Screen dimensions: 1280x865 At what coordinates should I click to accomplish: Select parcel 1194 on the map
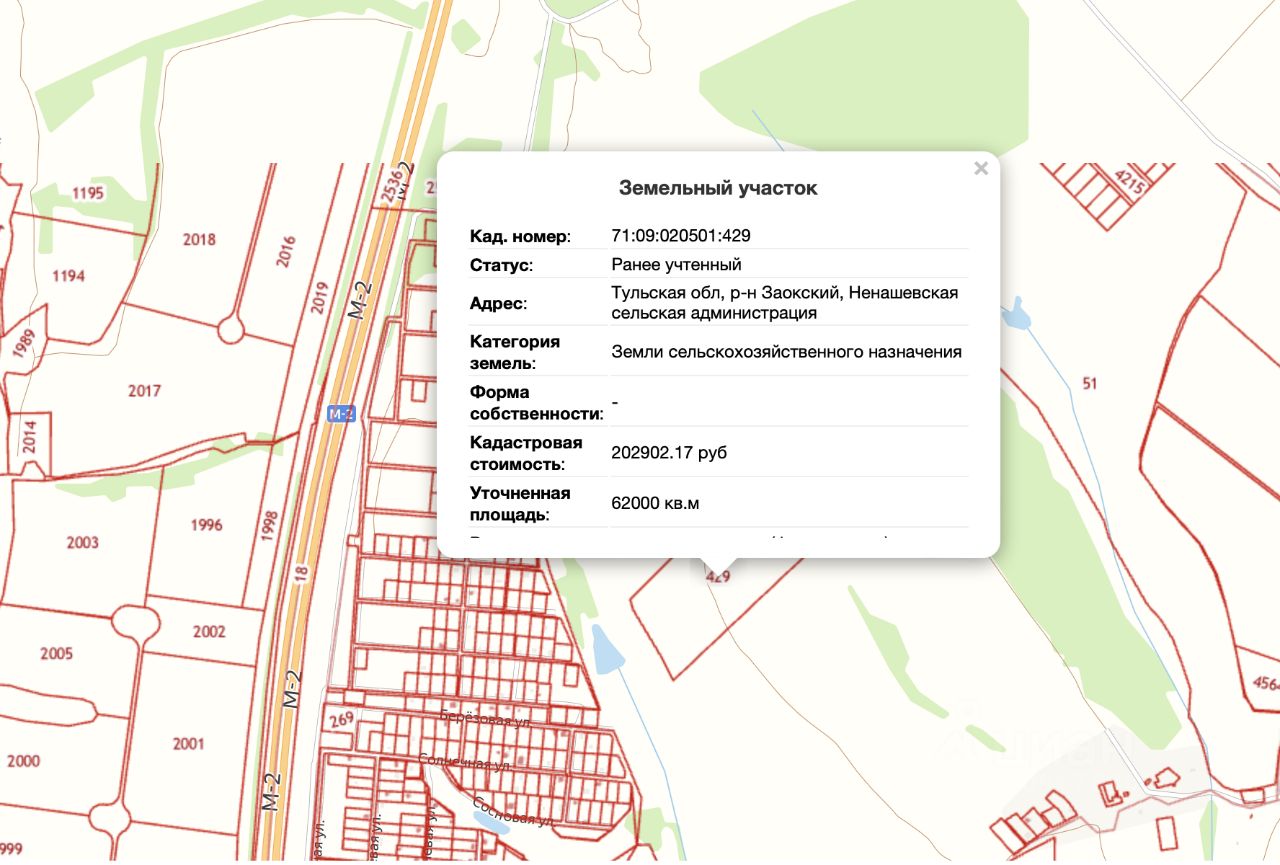[68, 275]
